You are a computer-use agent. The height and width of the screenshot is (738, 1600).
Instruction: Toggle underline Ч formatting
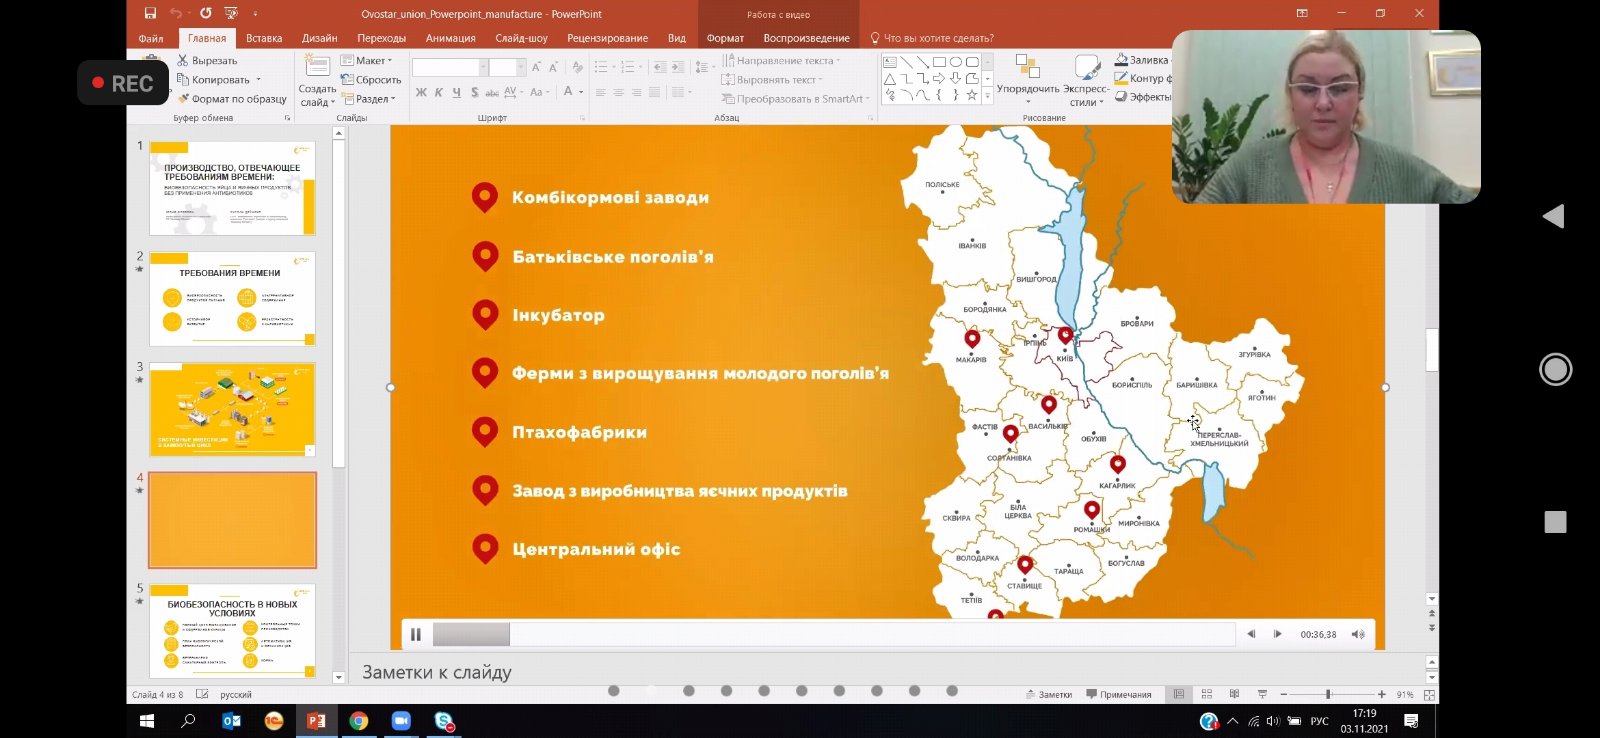coord(456,92)
